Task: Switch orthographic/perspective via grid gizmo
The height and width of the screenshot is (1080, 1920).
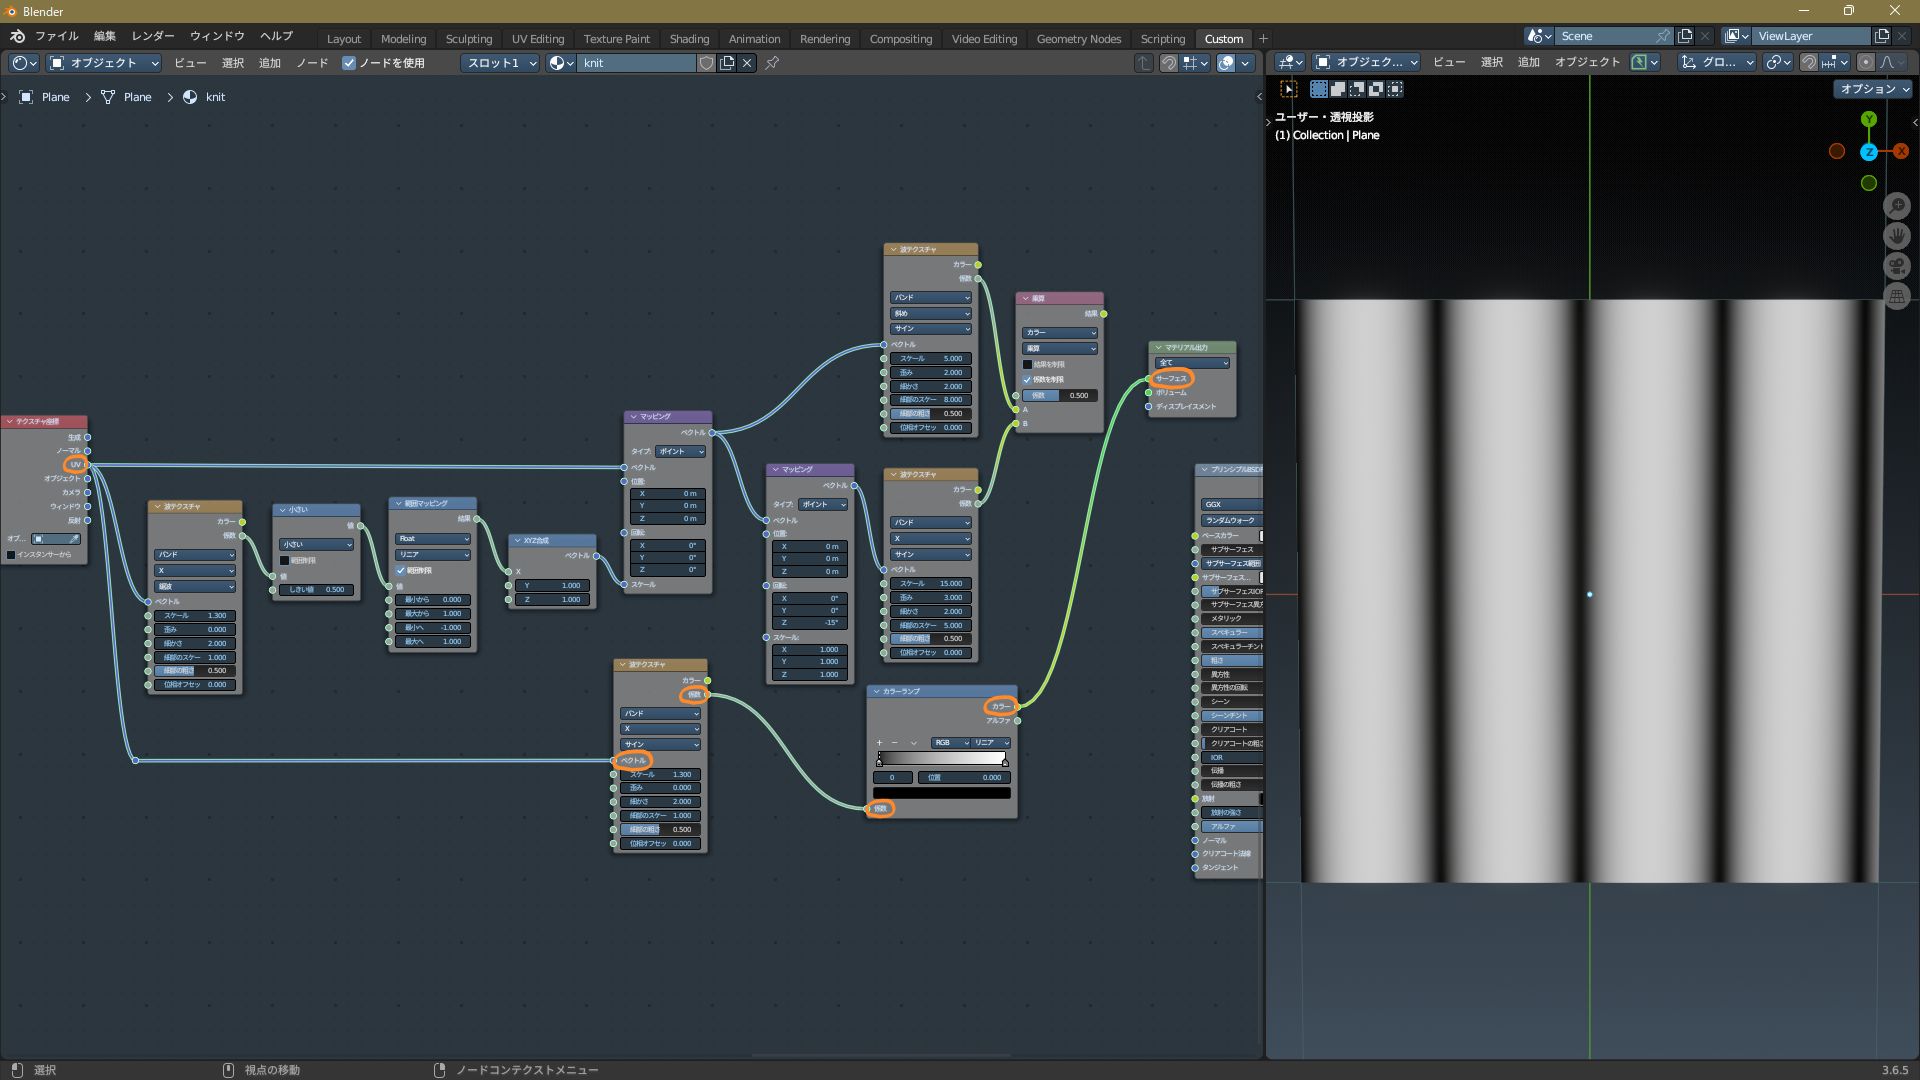Action: [x=1896, y=296]
